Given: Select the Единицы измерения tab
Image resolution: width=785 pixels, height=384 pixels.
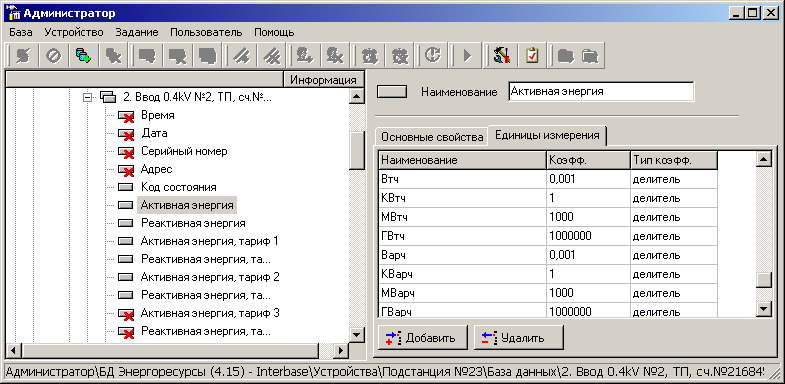Looking at the screenshot, I should (x=547, y=136).
